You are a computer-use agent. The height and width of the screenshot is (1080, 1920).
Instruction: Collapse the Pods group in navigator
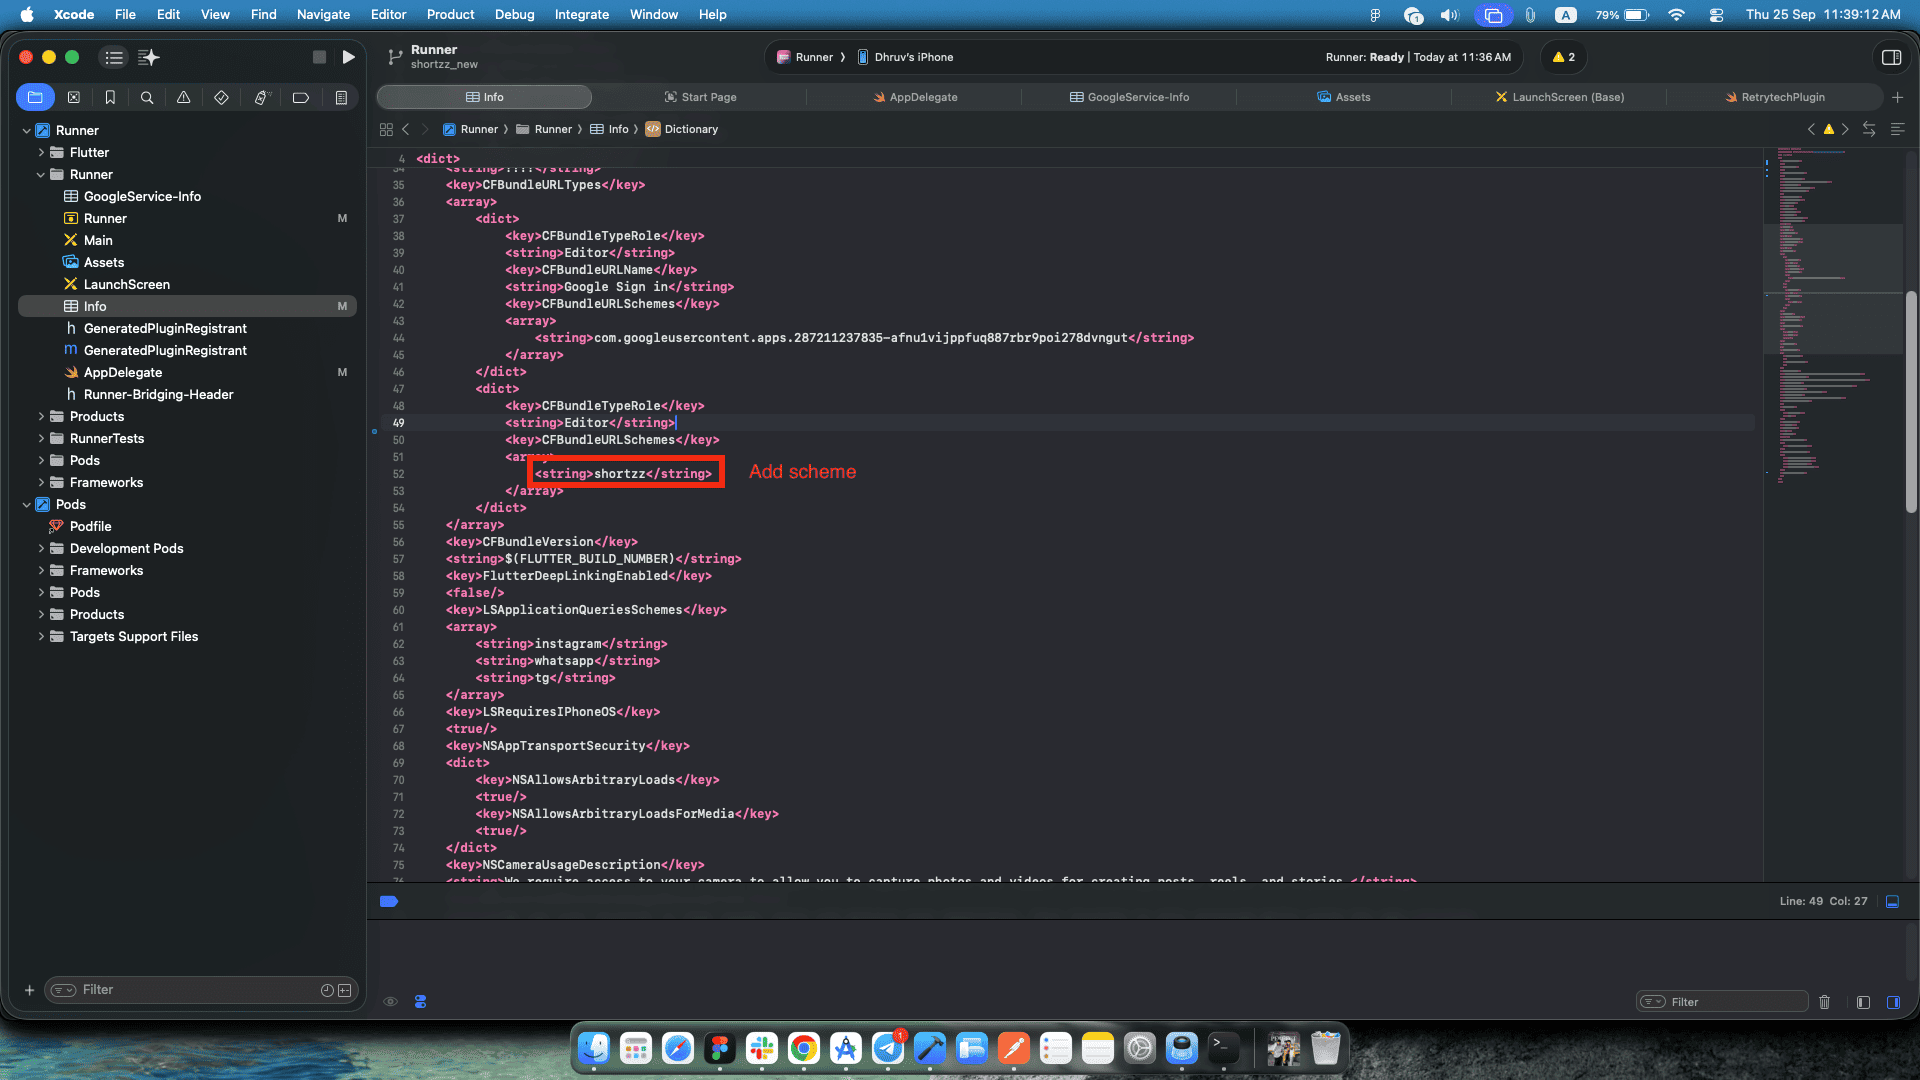point(27,504)
